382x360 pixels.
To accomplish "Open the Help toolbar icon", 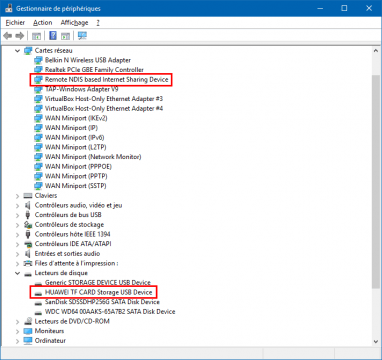I will pyautogui.click(x=53, y=36).
